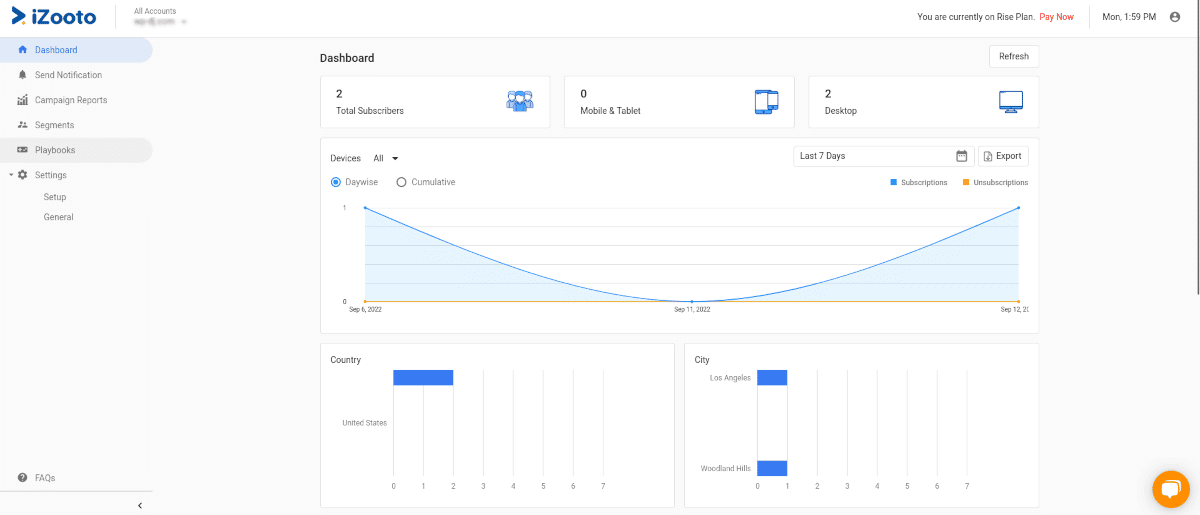The height and width of the screenshot is (515, 1200).
Task: Click the calendar icon in date field
Action: (x=962, y=156)
